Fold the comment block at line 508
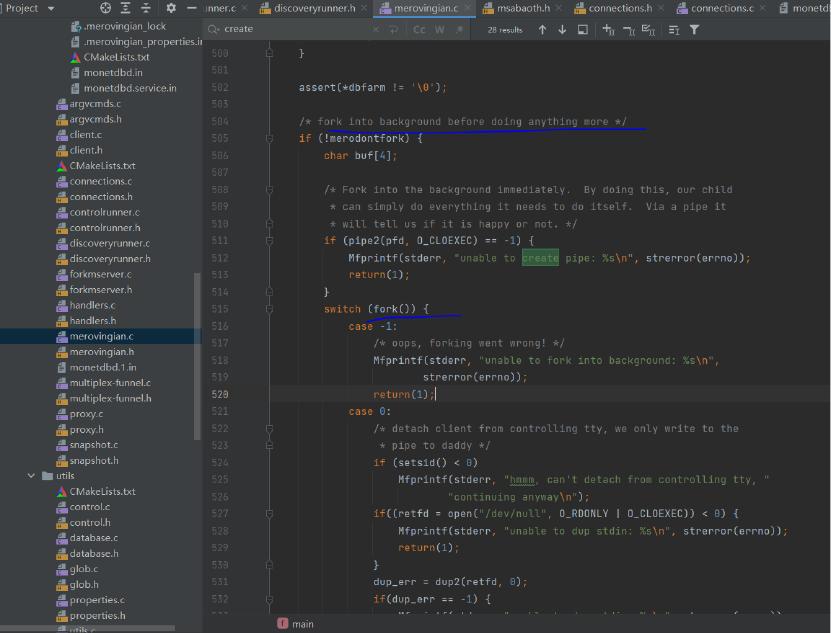Screen dimensions: 831x633 click(269, 189)
